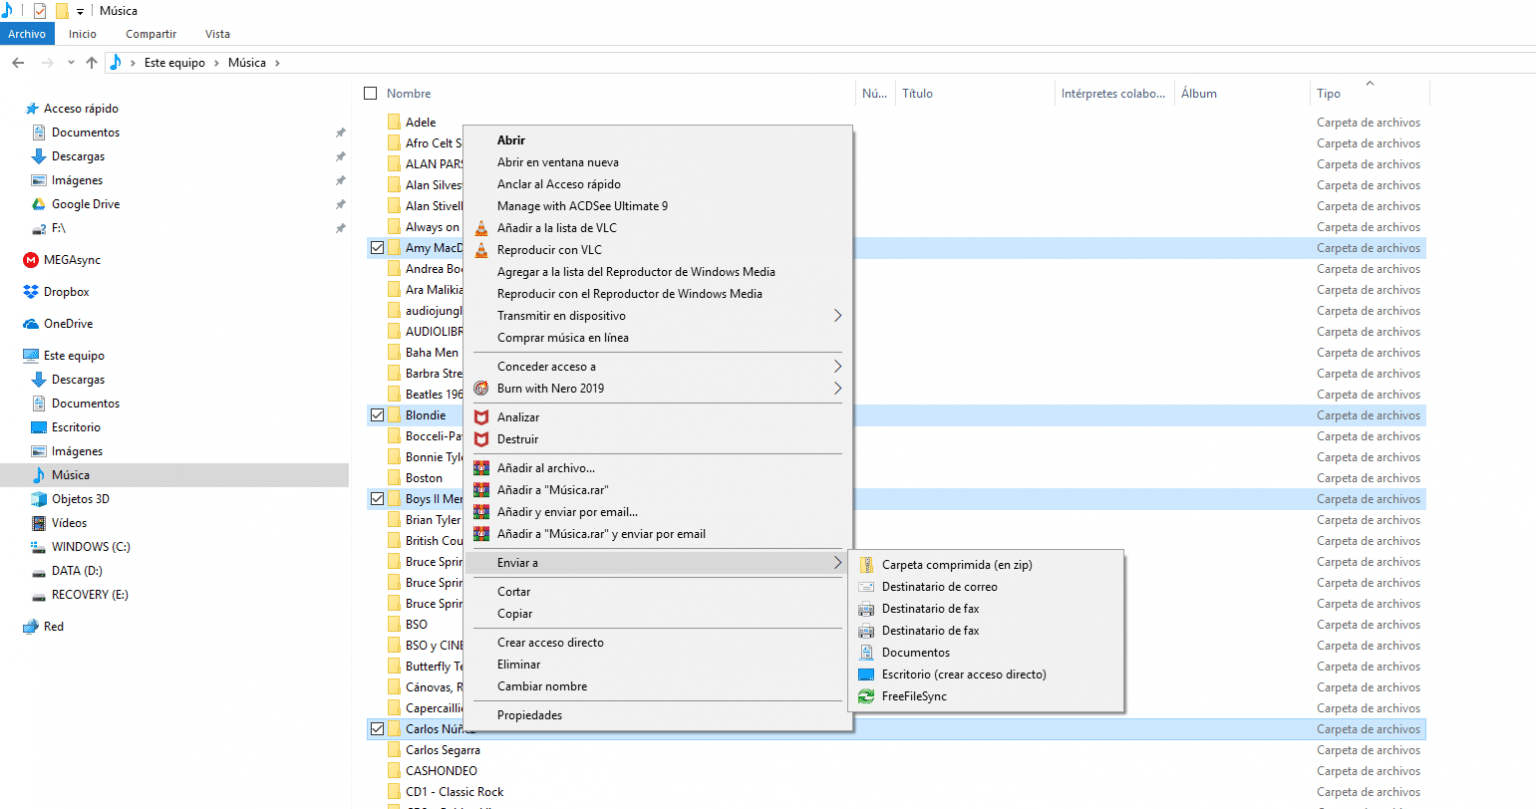
Task: Click the green FreeFileSync icon
Action: click(x=866, y=697)
